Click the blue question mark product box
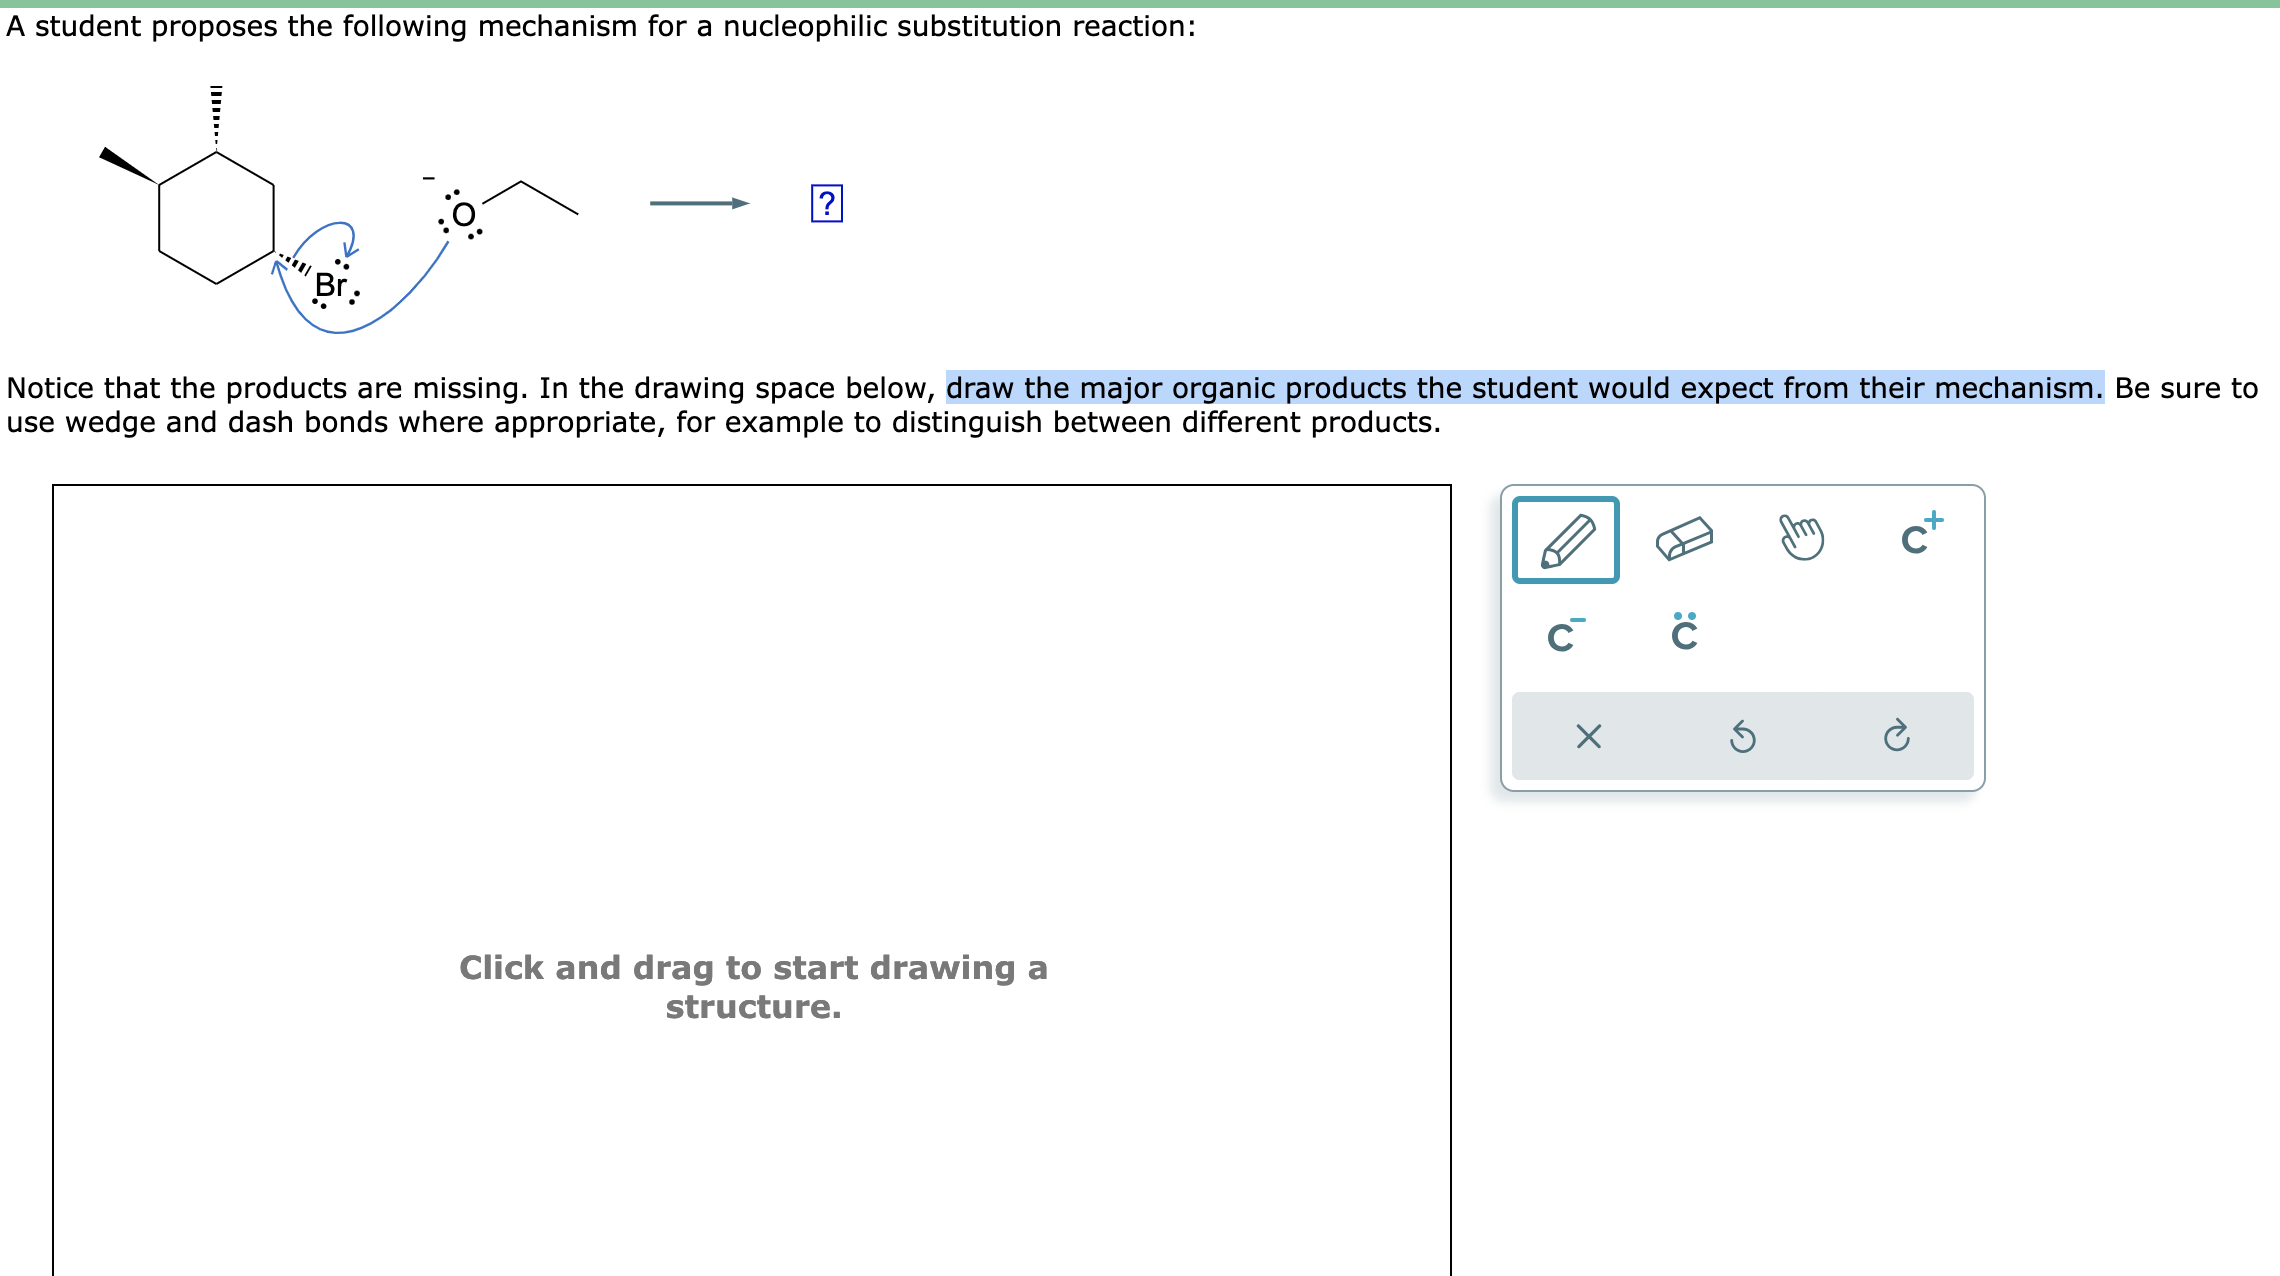 [826, 204]
